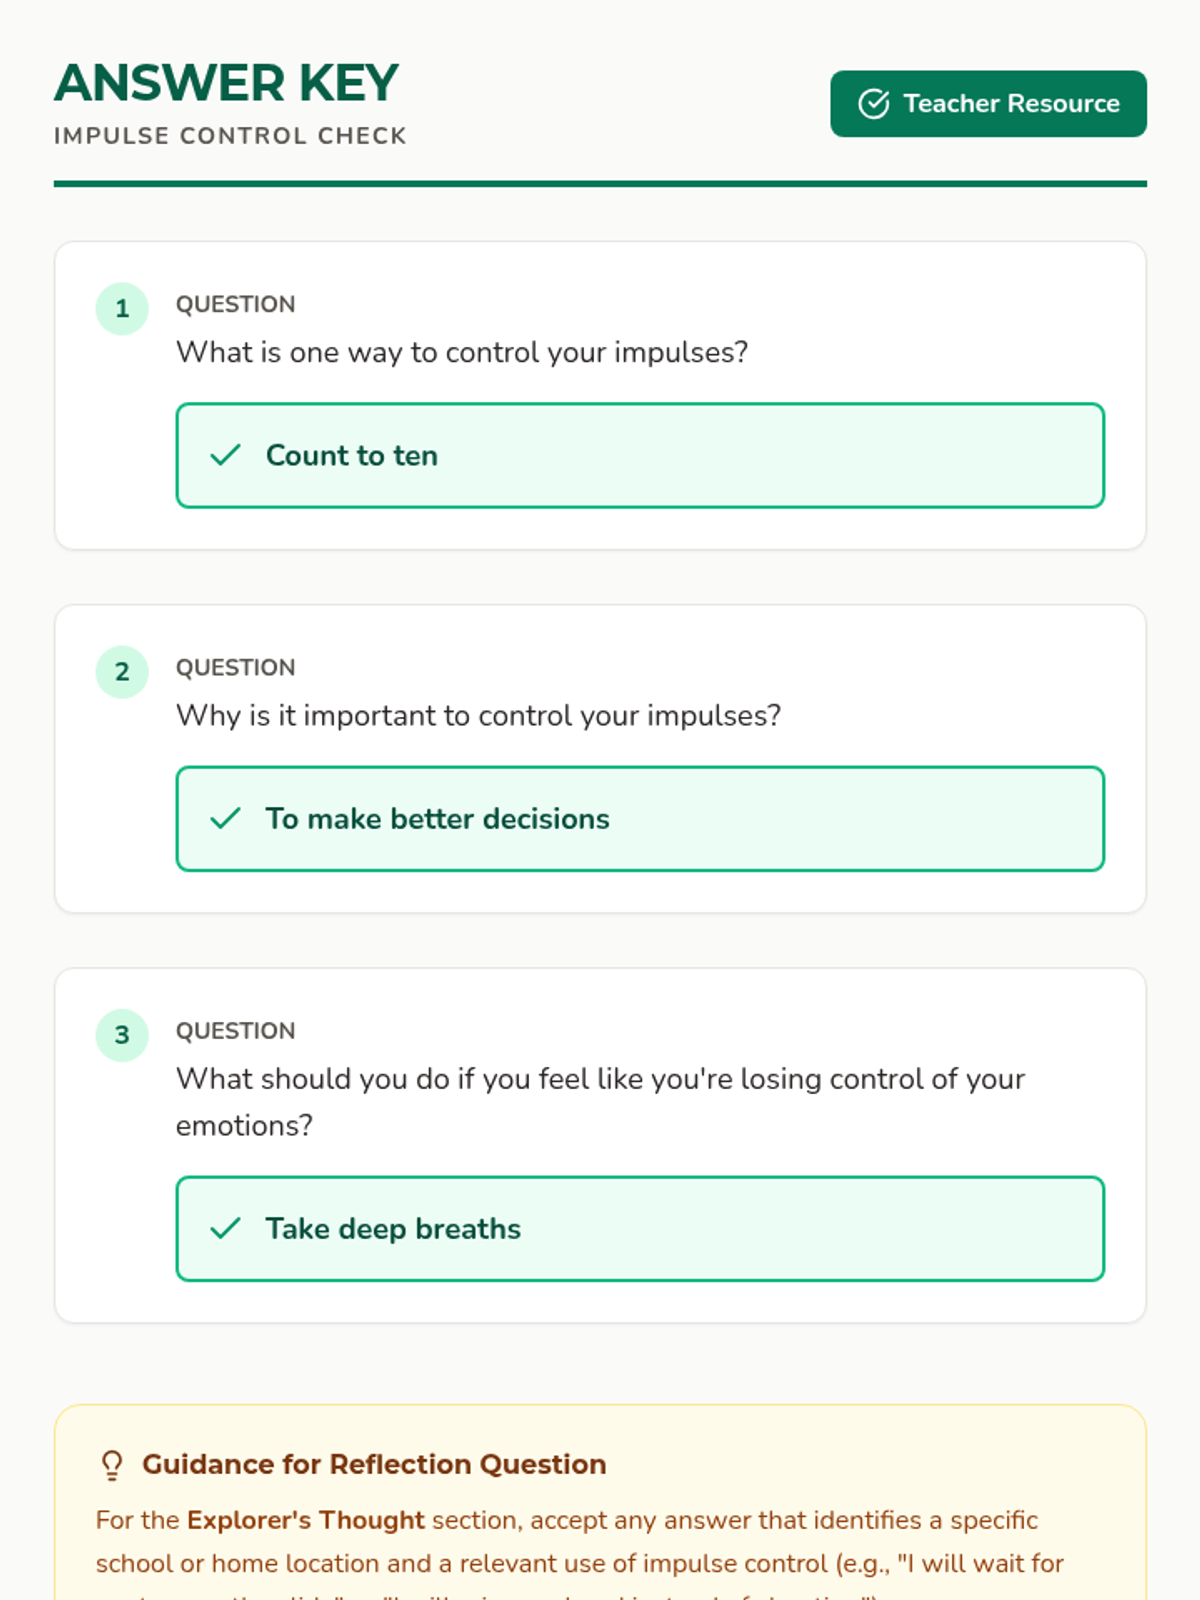Click the bold Explorer's Thought text
The image size is (1200, 1600).
tap(306, 1520)
